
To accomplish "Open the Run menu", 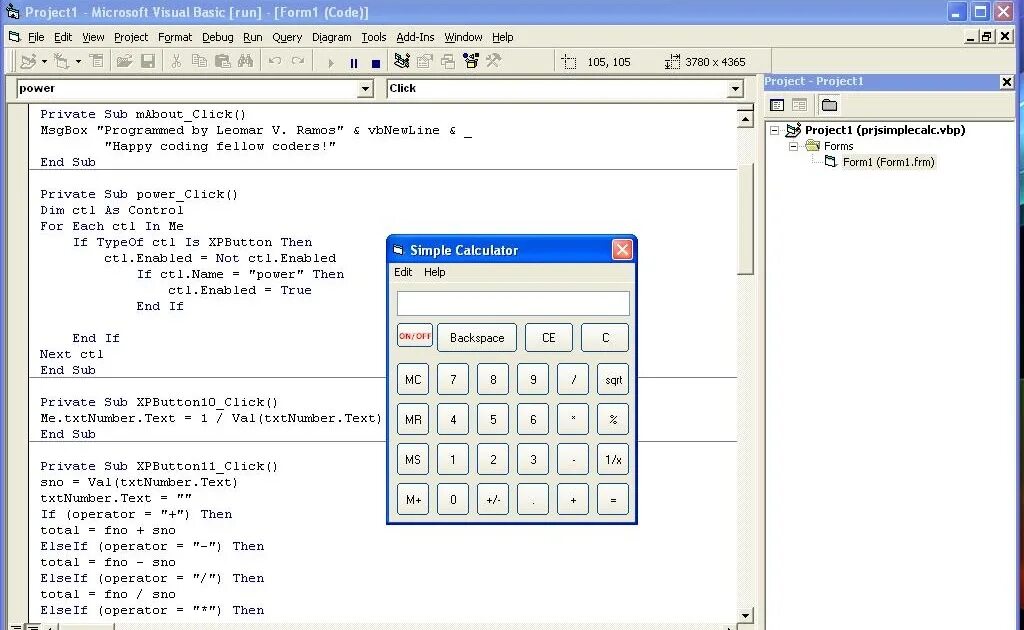I will tap(253, 37).
